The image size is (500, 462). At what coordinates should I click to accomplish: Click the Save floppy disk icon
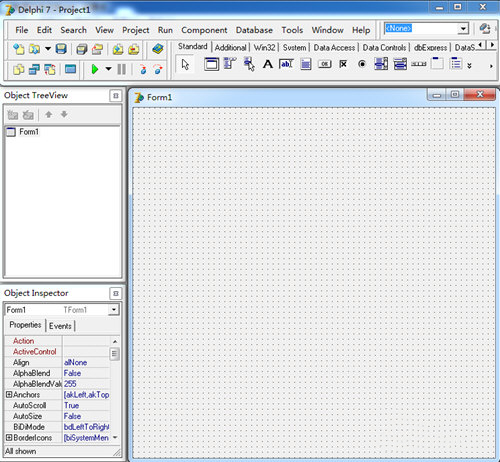click(61, 49)
